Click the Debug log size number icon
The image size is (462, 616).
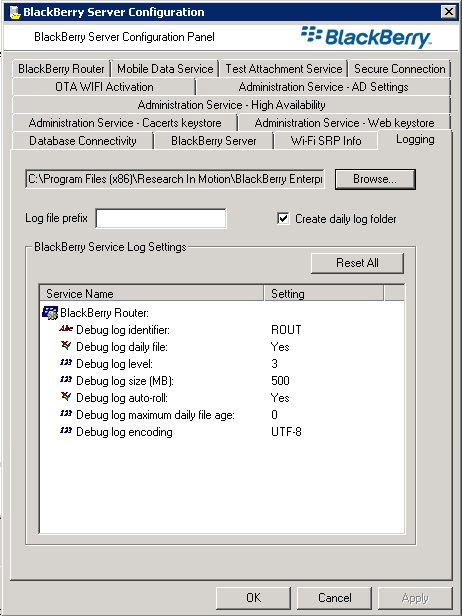[x=66, y=380]
